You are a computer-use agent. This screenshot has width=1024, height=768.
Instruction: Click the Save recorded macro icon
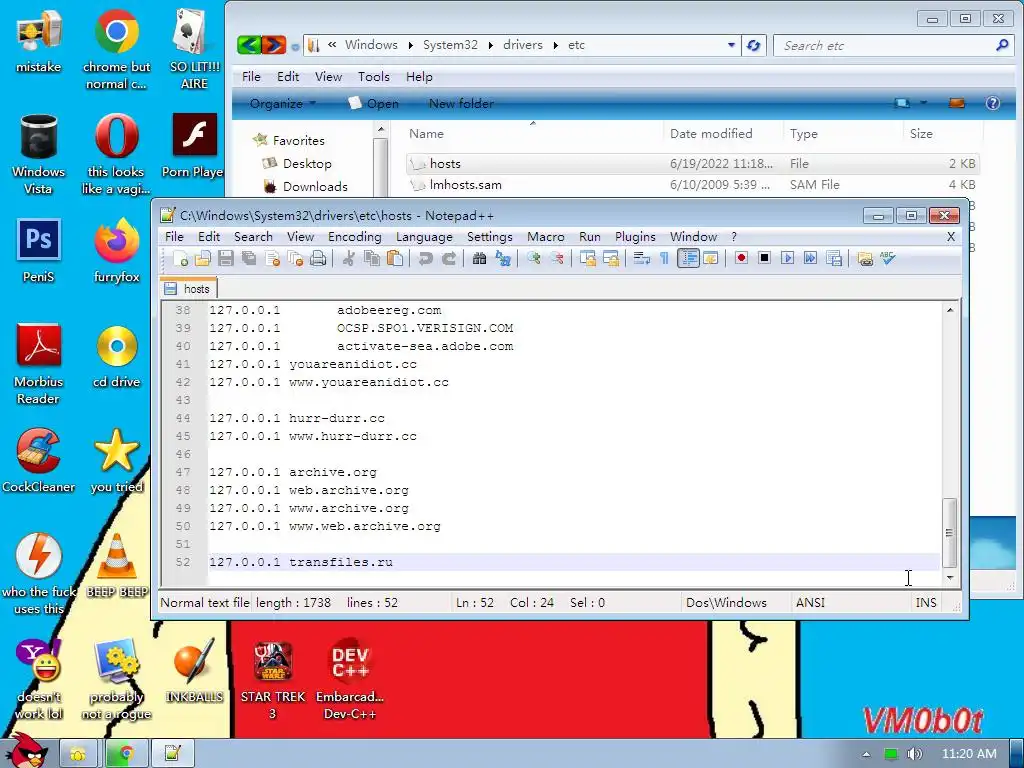(x=834, y=259)
